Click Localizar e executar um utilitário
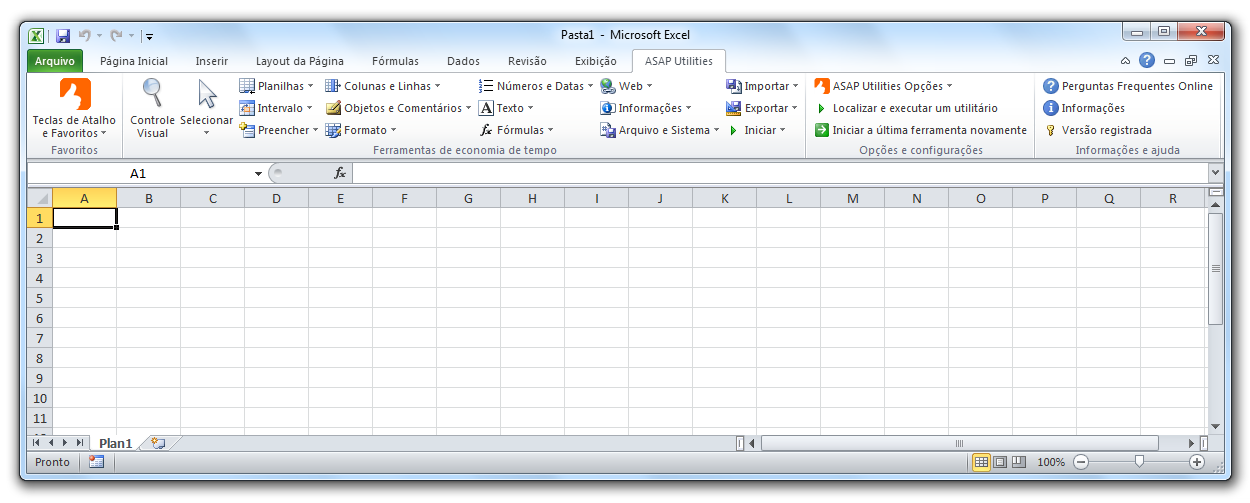Screen dimensions: 1250x503 pyautogui.click(x=906, y=108)
